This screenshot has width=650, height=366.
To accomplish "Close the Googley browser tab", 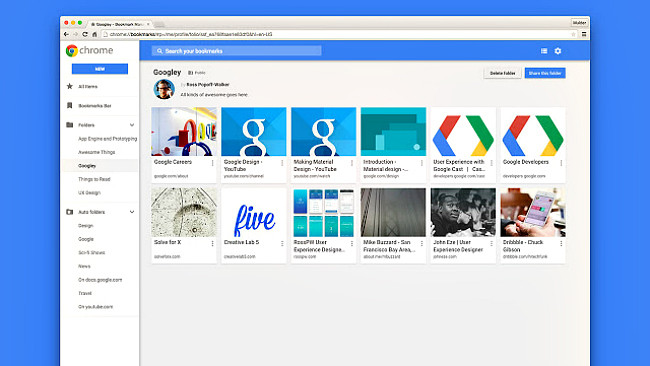I will click(x=148, y=24).
